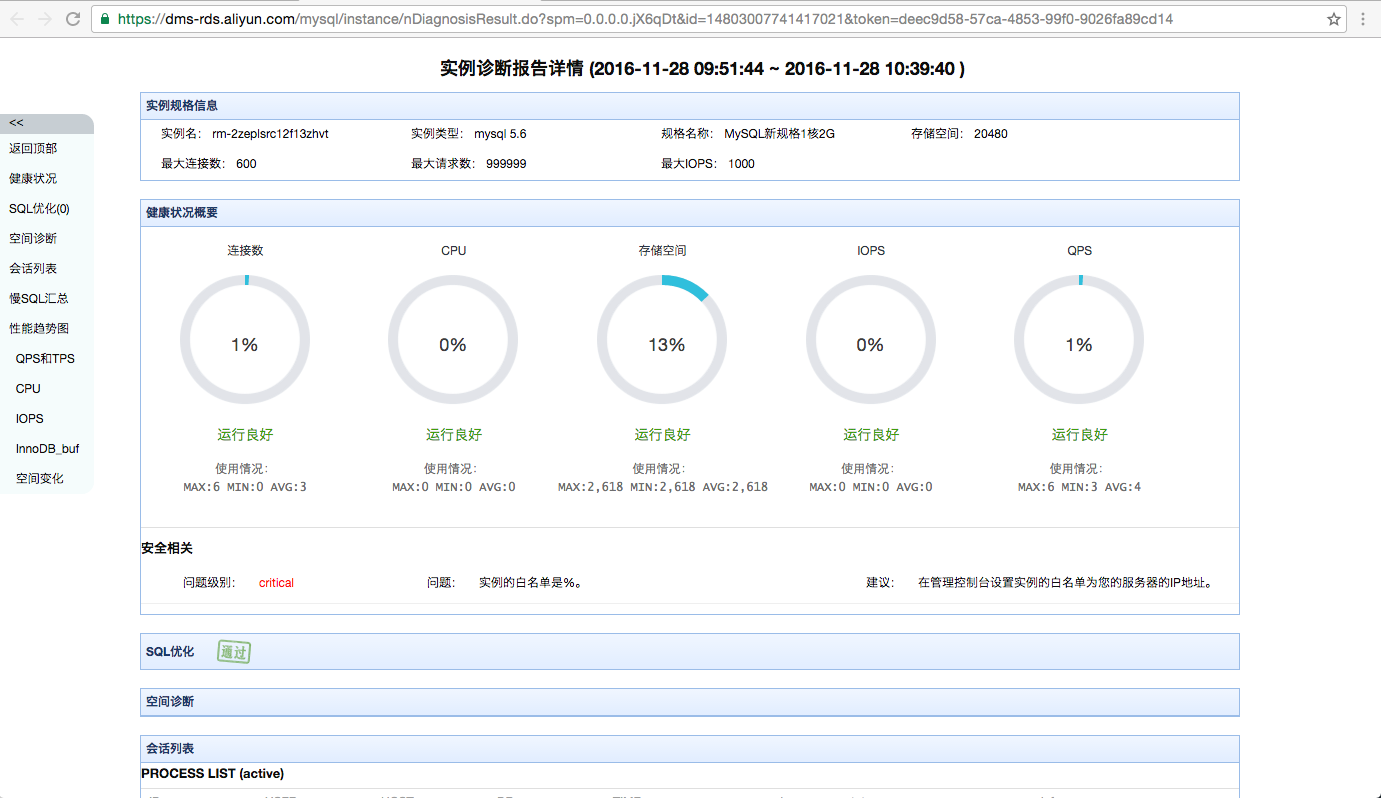The width and height of the screenshot is (1381, 798).
Task: Click the 通过 stamp icon
Action: 235,652
